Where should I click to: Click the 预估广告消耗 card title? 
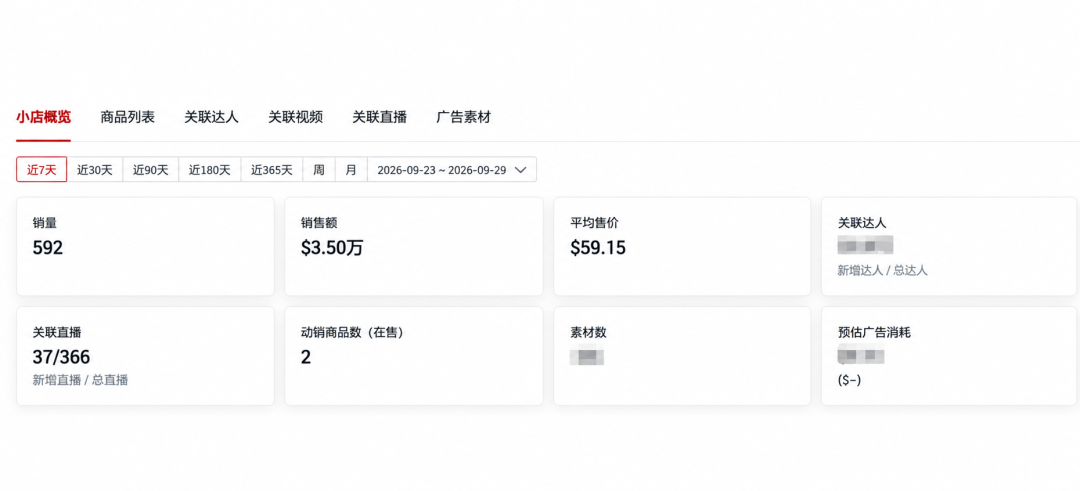point(874,333)
